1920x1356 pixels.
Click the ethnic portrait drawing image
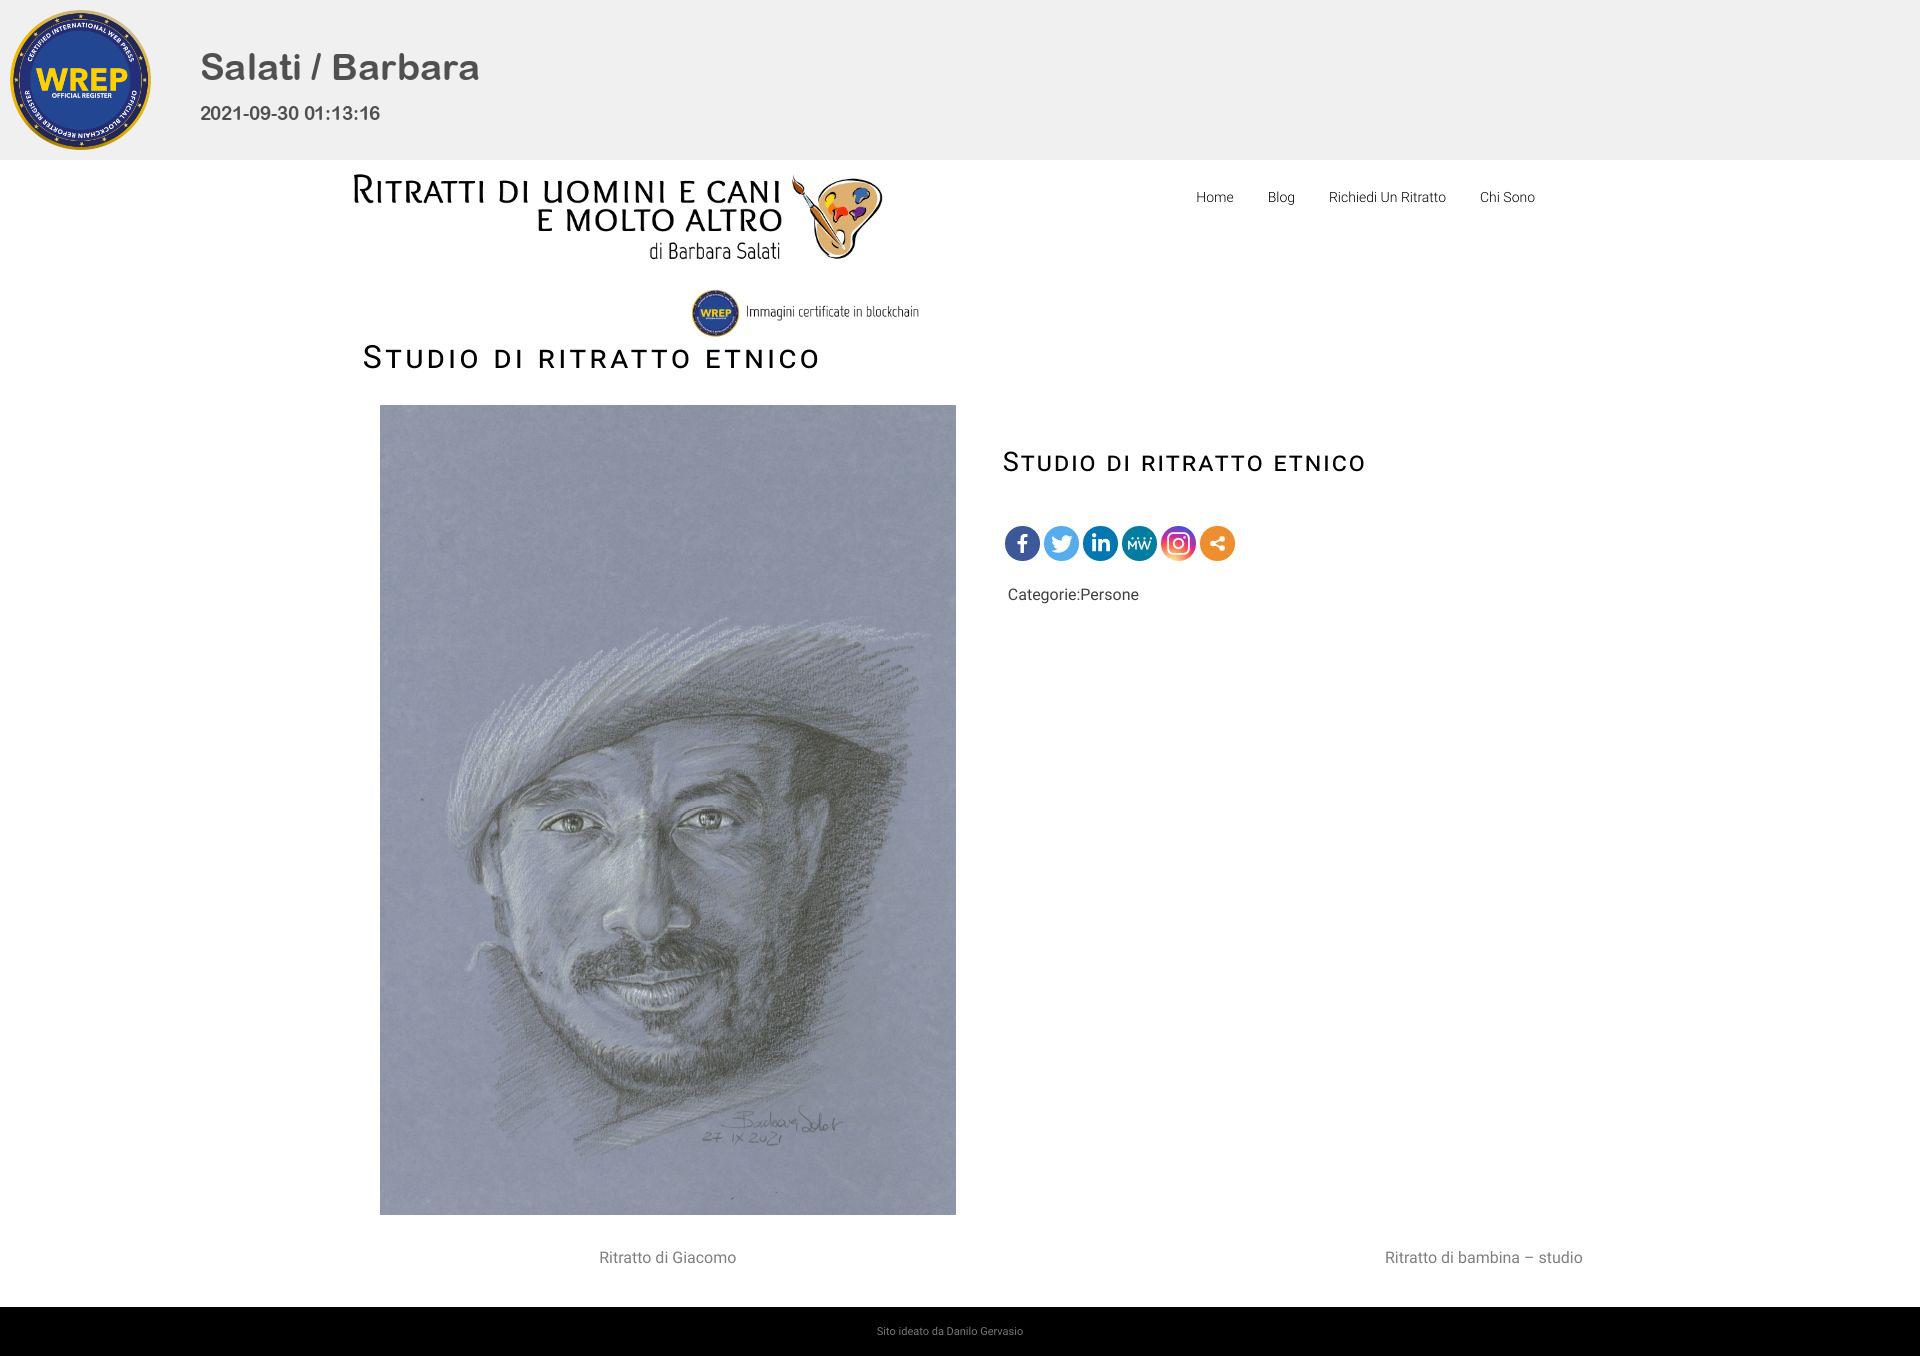668,810
